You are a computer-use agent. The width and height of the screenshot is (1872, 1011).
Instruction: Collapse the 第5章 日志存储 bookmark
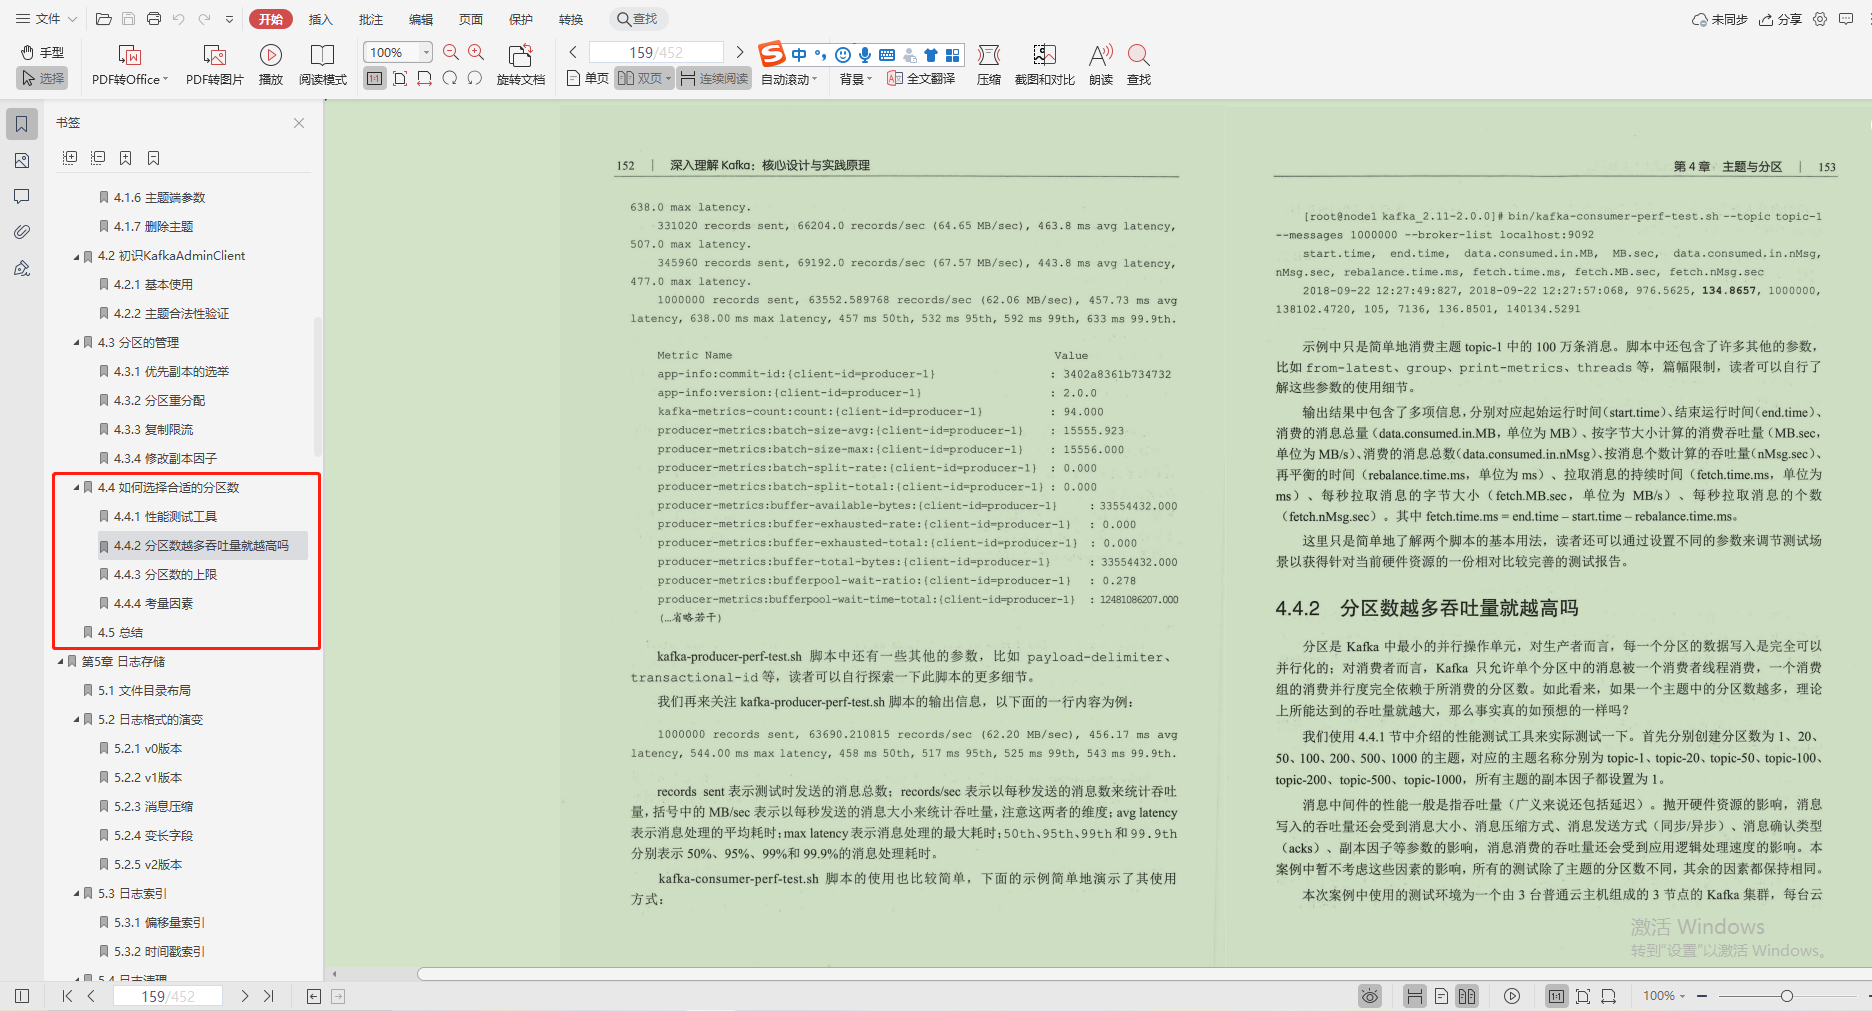[x=60, y=662]
